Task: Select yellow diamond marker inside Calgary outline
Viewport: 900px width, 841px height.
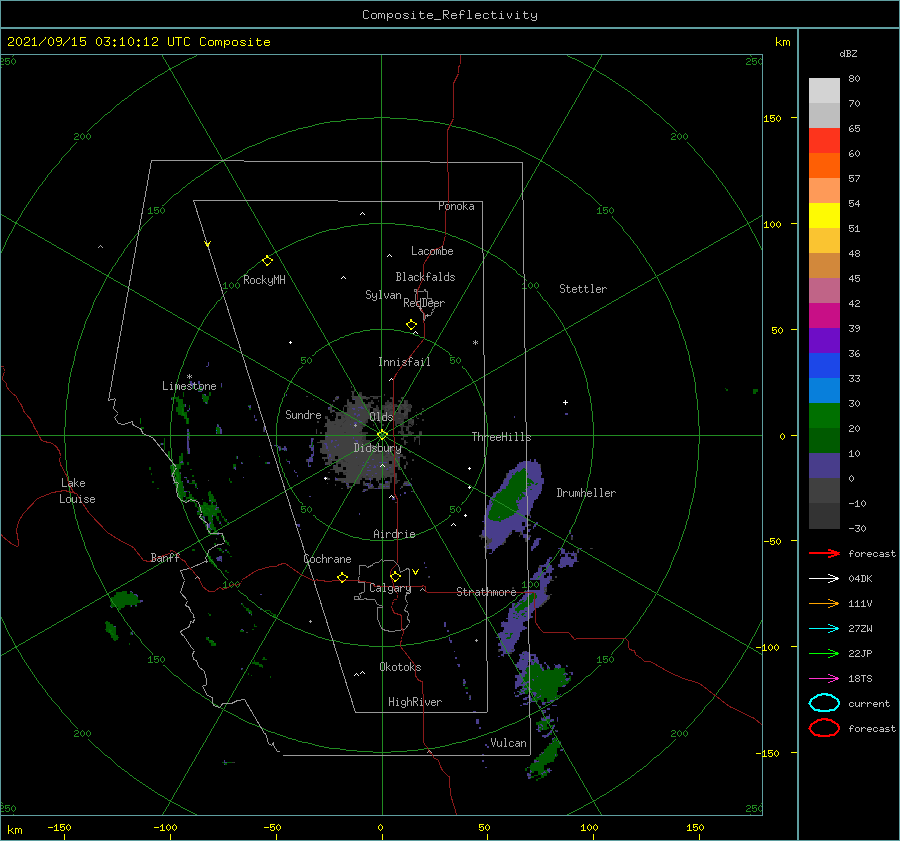Action: click(x=395, y=576)
